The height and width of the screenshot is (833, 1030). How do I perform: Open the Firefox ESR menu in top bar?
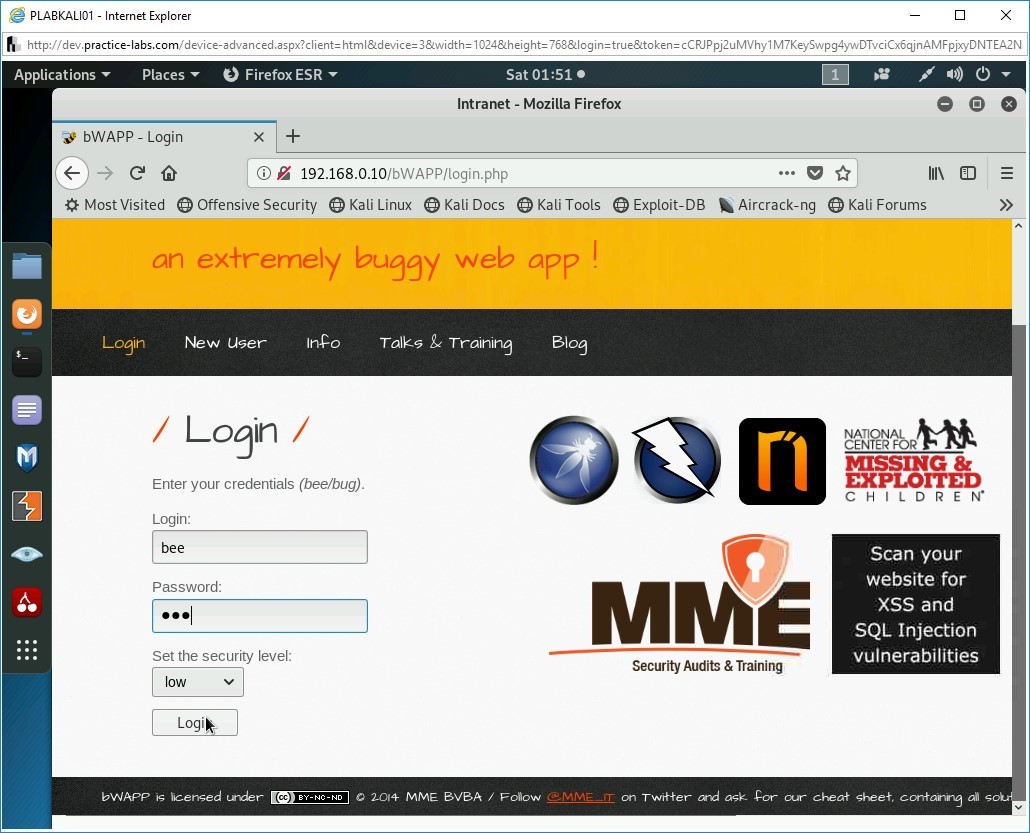280,74
